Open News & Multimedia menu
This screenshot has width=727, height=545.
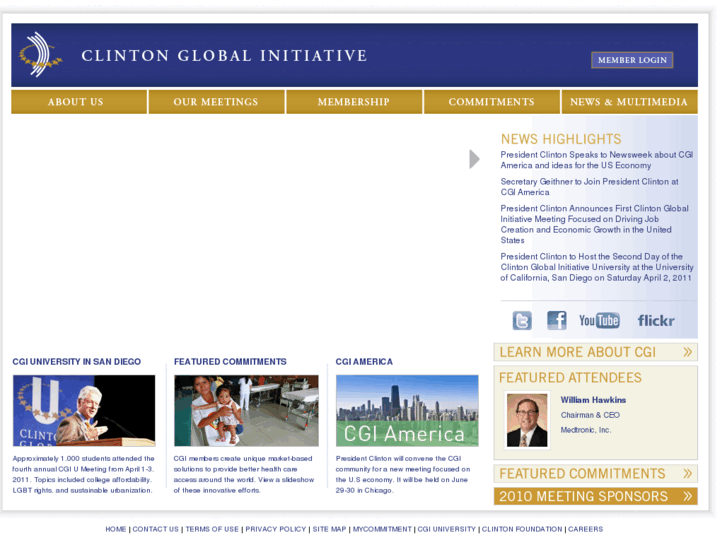click(x=629, y=102)
